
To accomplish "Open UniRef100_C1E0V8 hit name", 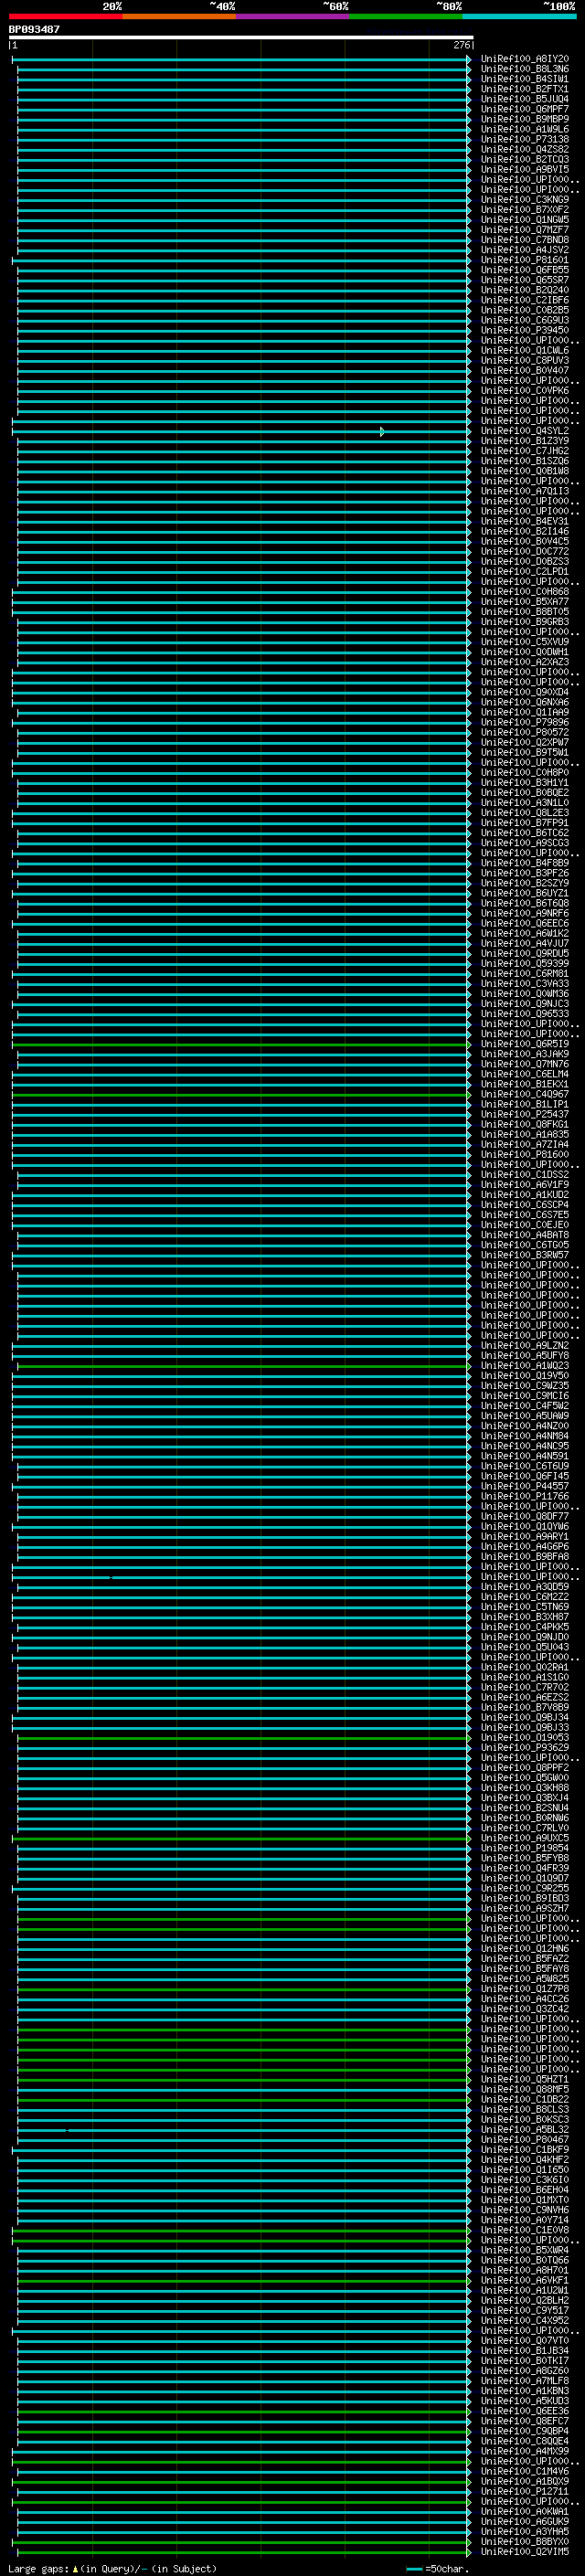I will (x=525, y=2230).
